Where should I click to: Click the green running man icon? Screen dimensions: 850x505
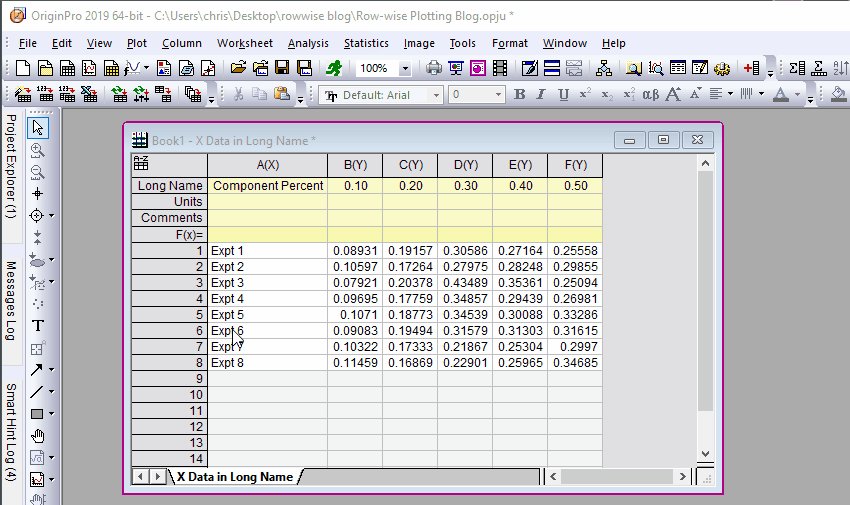click(x=334, y=68)
